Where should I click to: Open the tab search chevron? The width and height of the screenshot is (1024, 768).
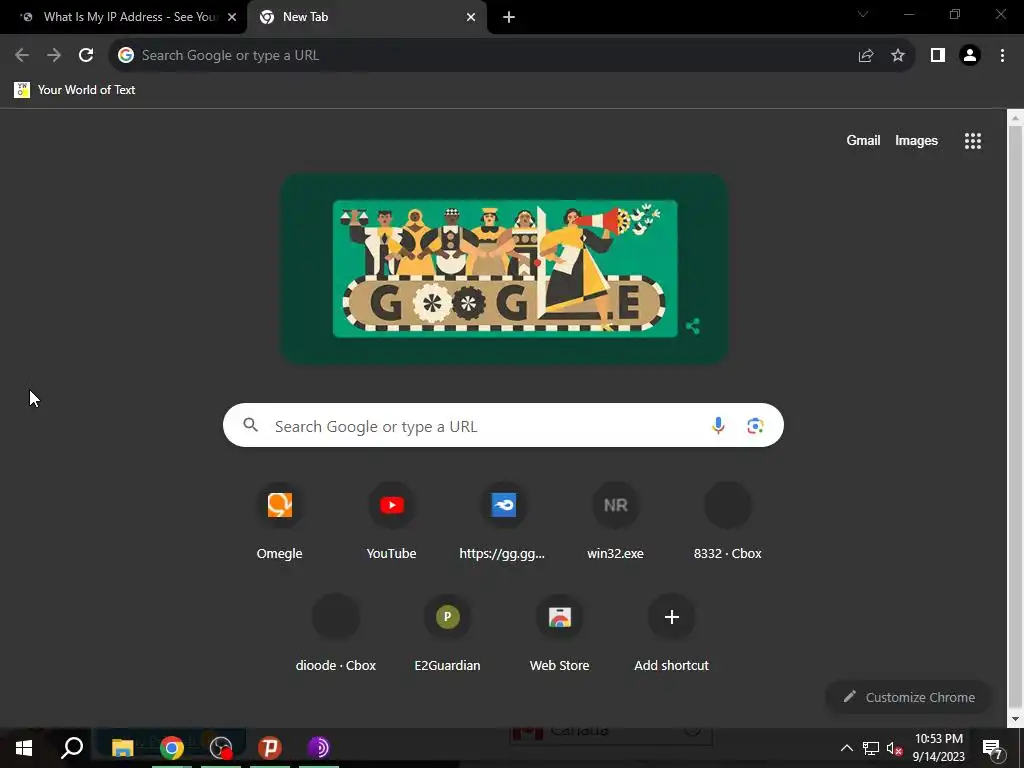863,14
